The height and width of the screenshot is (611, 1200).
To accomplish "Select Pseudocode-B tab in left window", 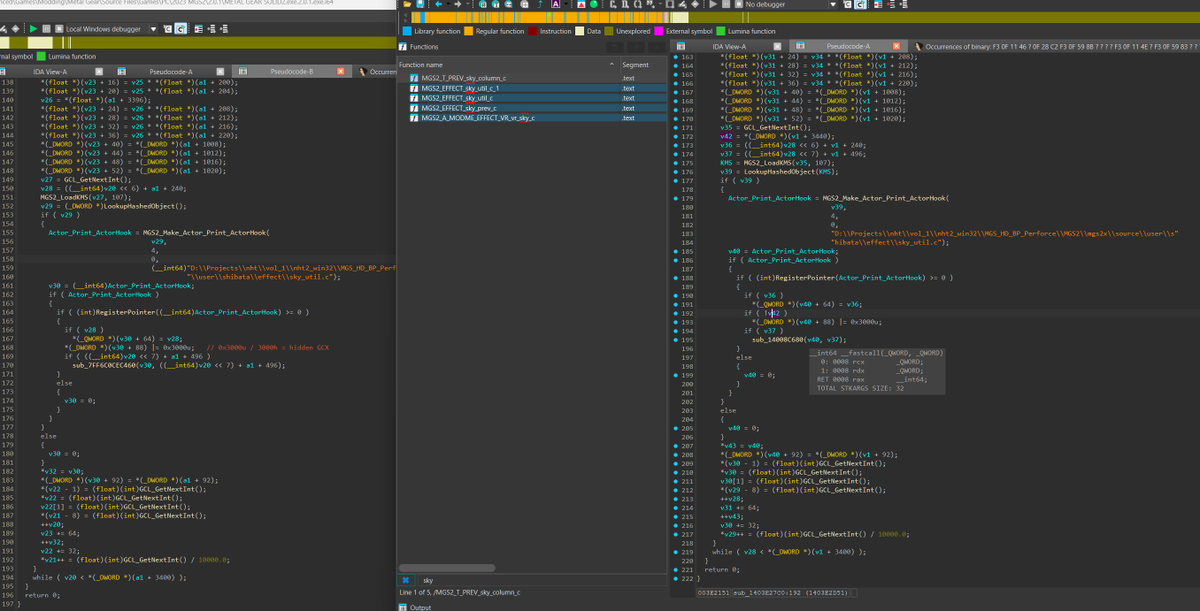I will click(291, 72).
